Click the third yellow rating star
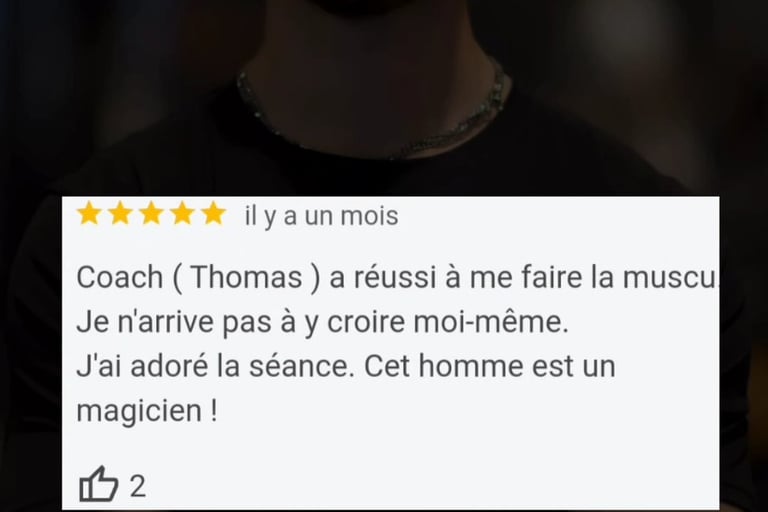Image resolution: width=768 pixels, height=512 pixels. coord(151,214)
